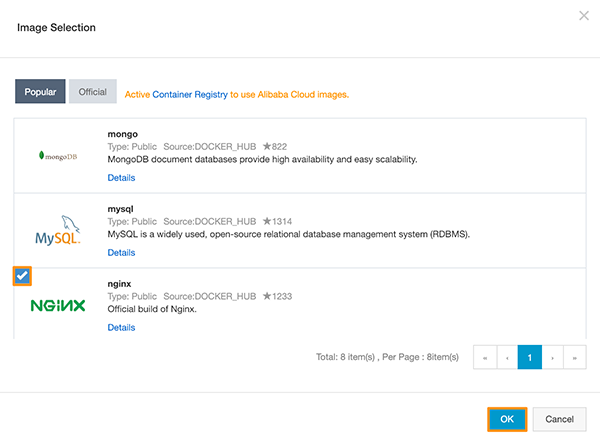Close the Image Selection dialog
Screen dimensions: 600x445
pos(584,15)
